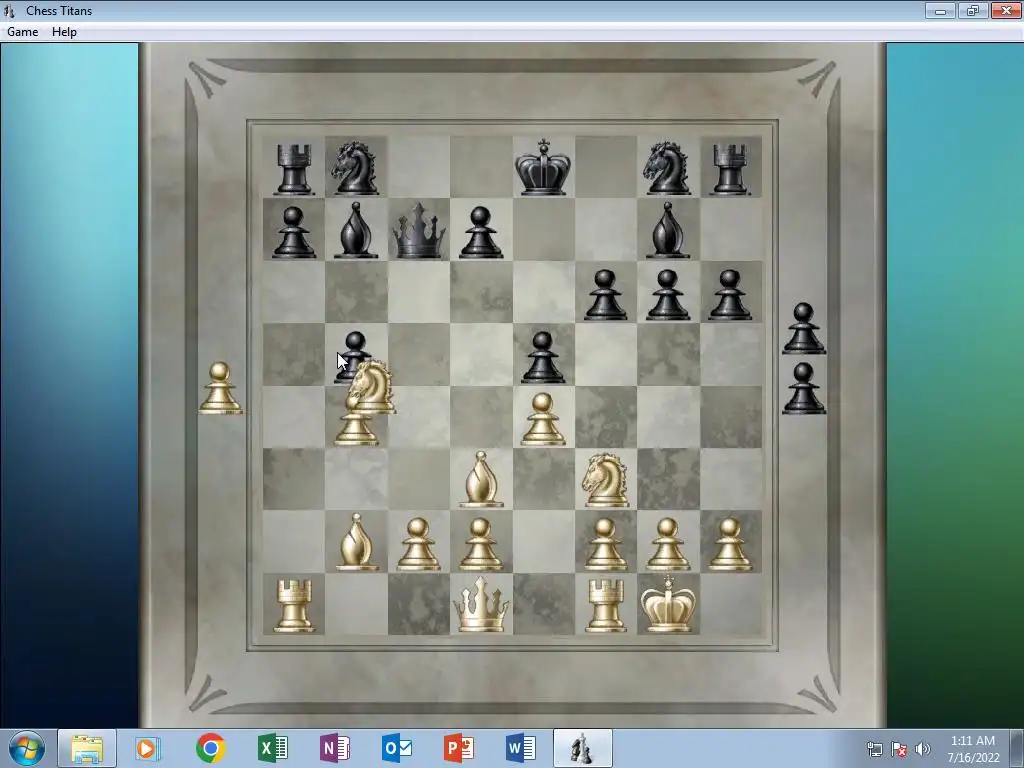Open the Action Center flag icon
Image resolution: width=1024 pixels, height=768 pixels.
click(899, 749)
